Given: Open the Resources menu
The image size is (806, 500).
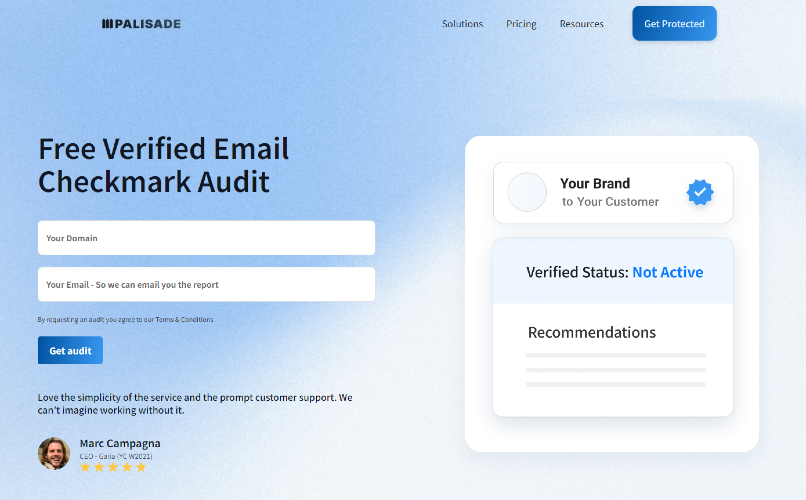Looking at the screenshot, I should tap(581, 24).
